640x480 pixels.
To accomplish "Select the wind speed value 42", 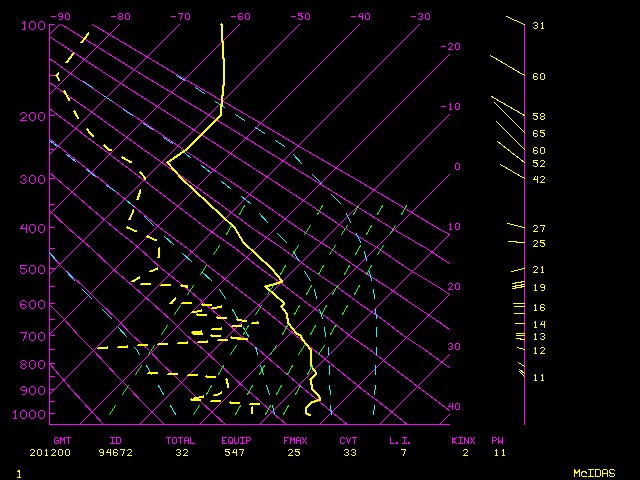I will pyautogui.click(x=538, y=179).
